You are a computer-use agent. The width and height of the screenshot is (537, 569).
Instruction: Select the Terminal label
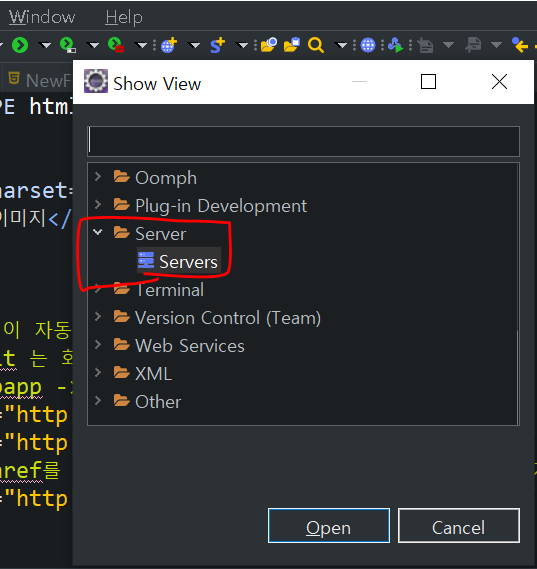[x=169, y=290]
